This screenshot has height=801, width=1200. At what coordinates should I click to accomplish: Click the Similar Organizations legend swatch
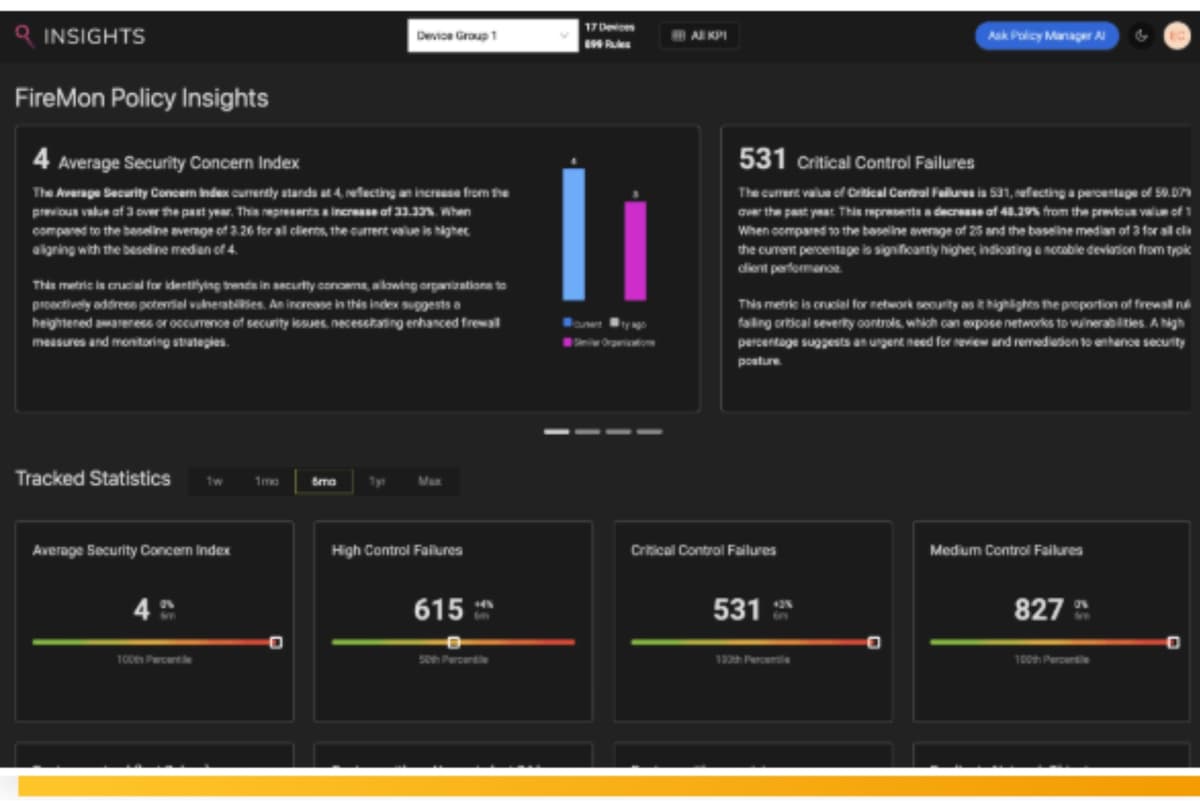(567, 342)
